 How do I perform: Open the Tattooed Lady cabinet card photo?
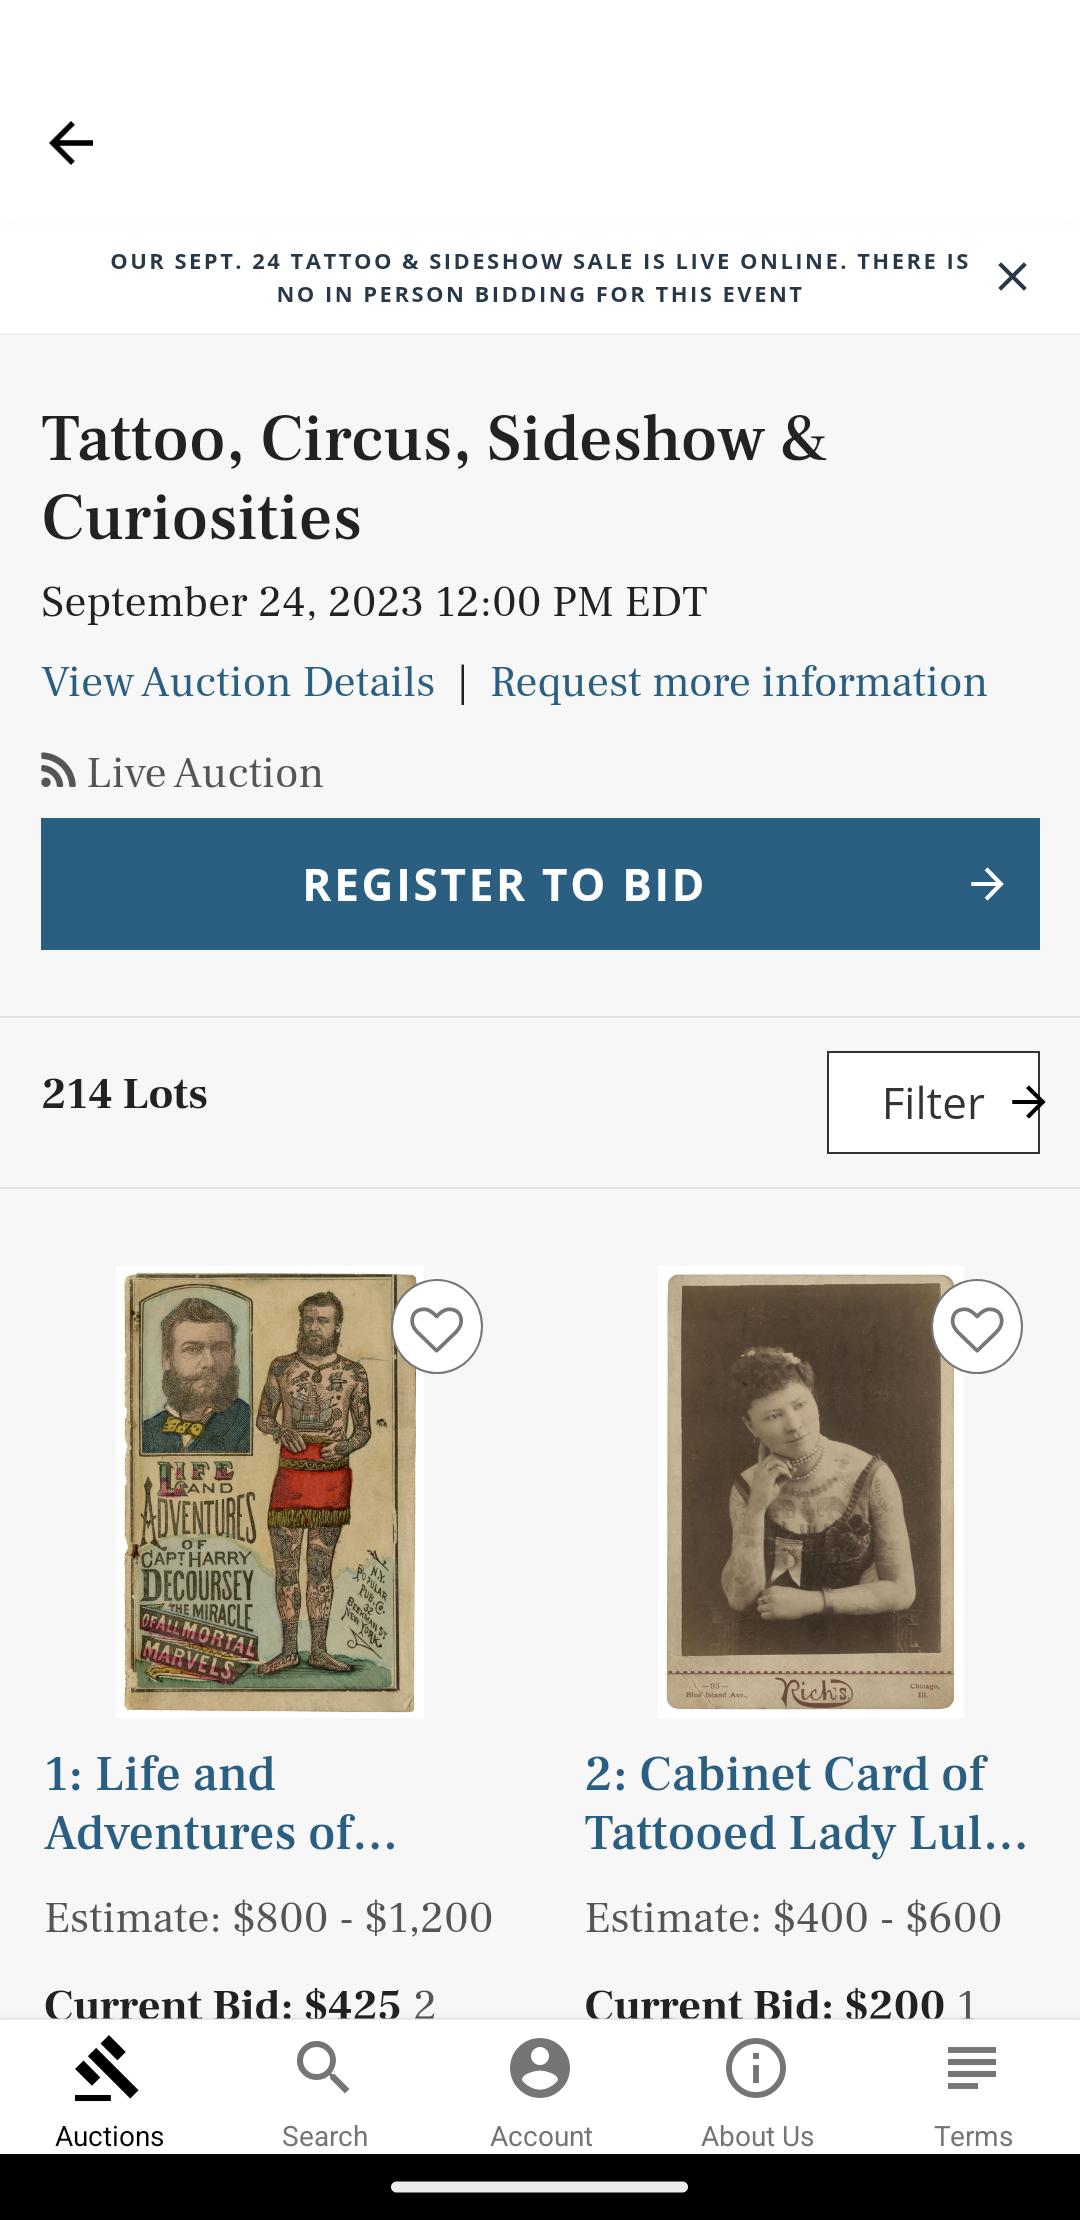(811, 1492)
